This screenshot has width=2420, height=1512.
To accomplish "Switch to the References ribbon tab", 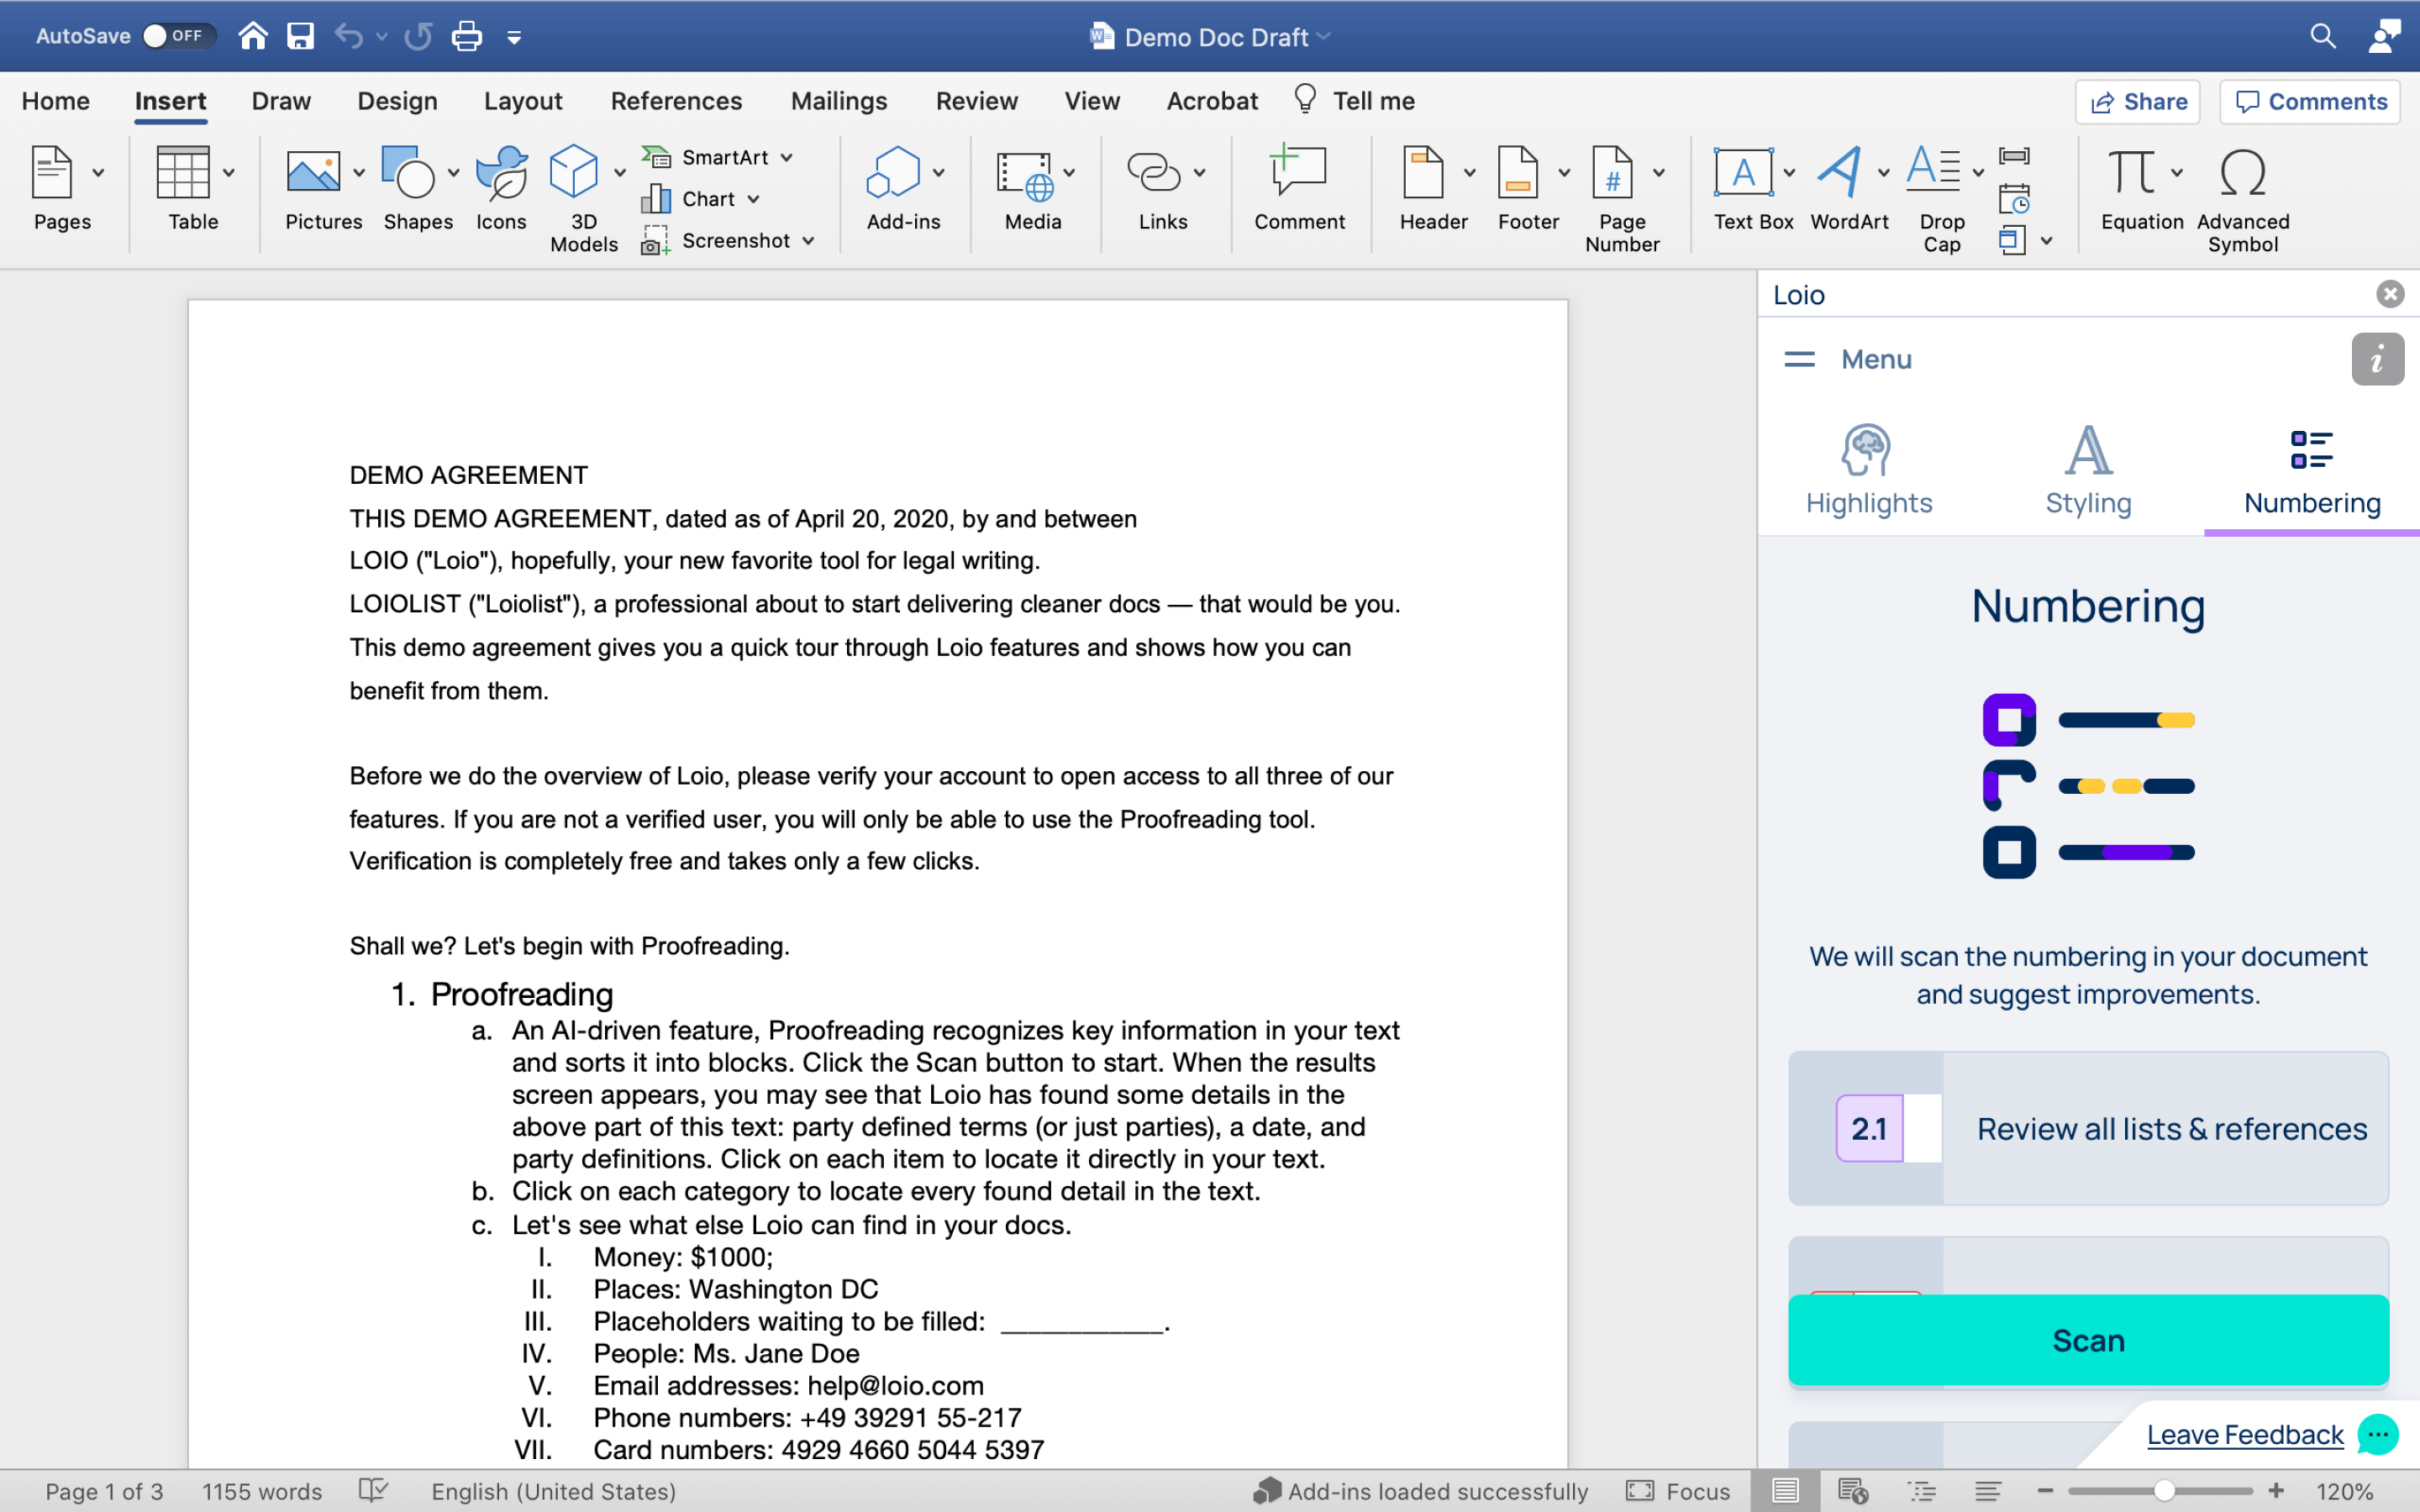I will [x=676, y=101].
